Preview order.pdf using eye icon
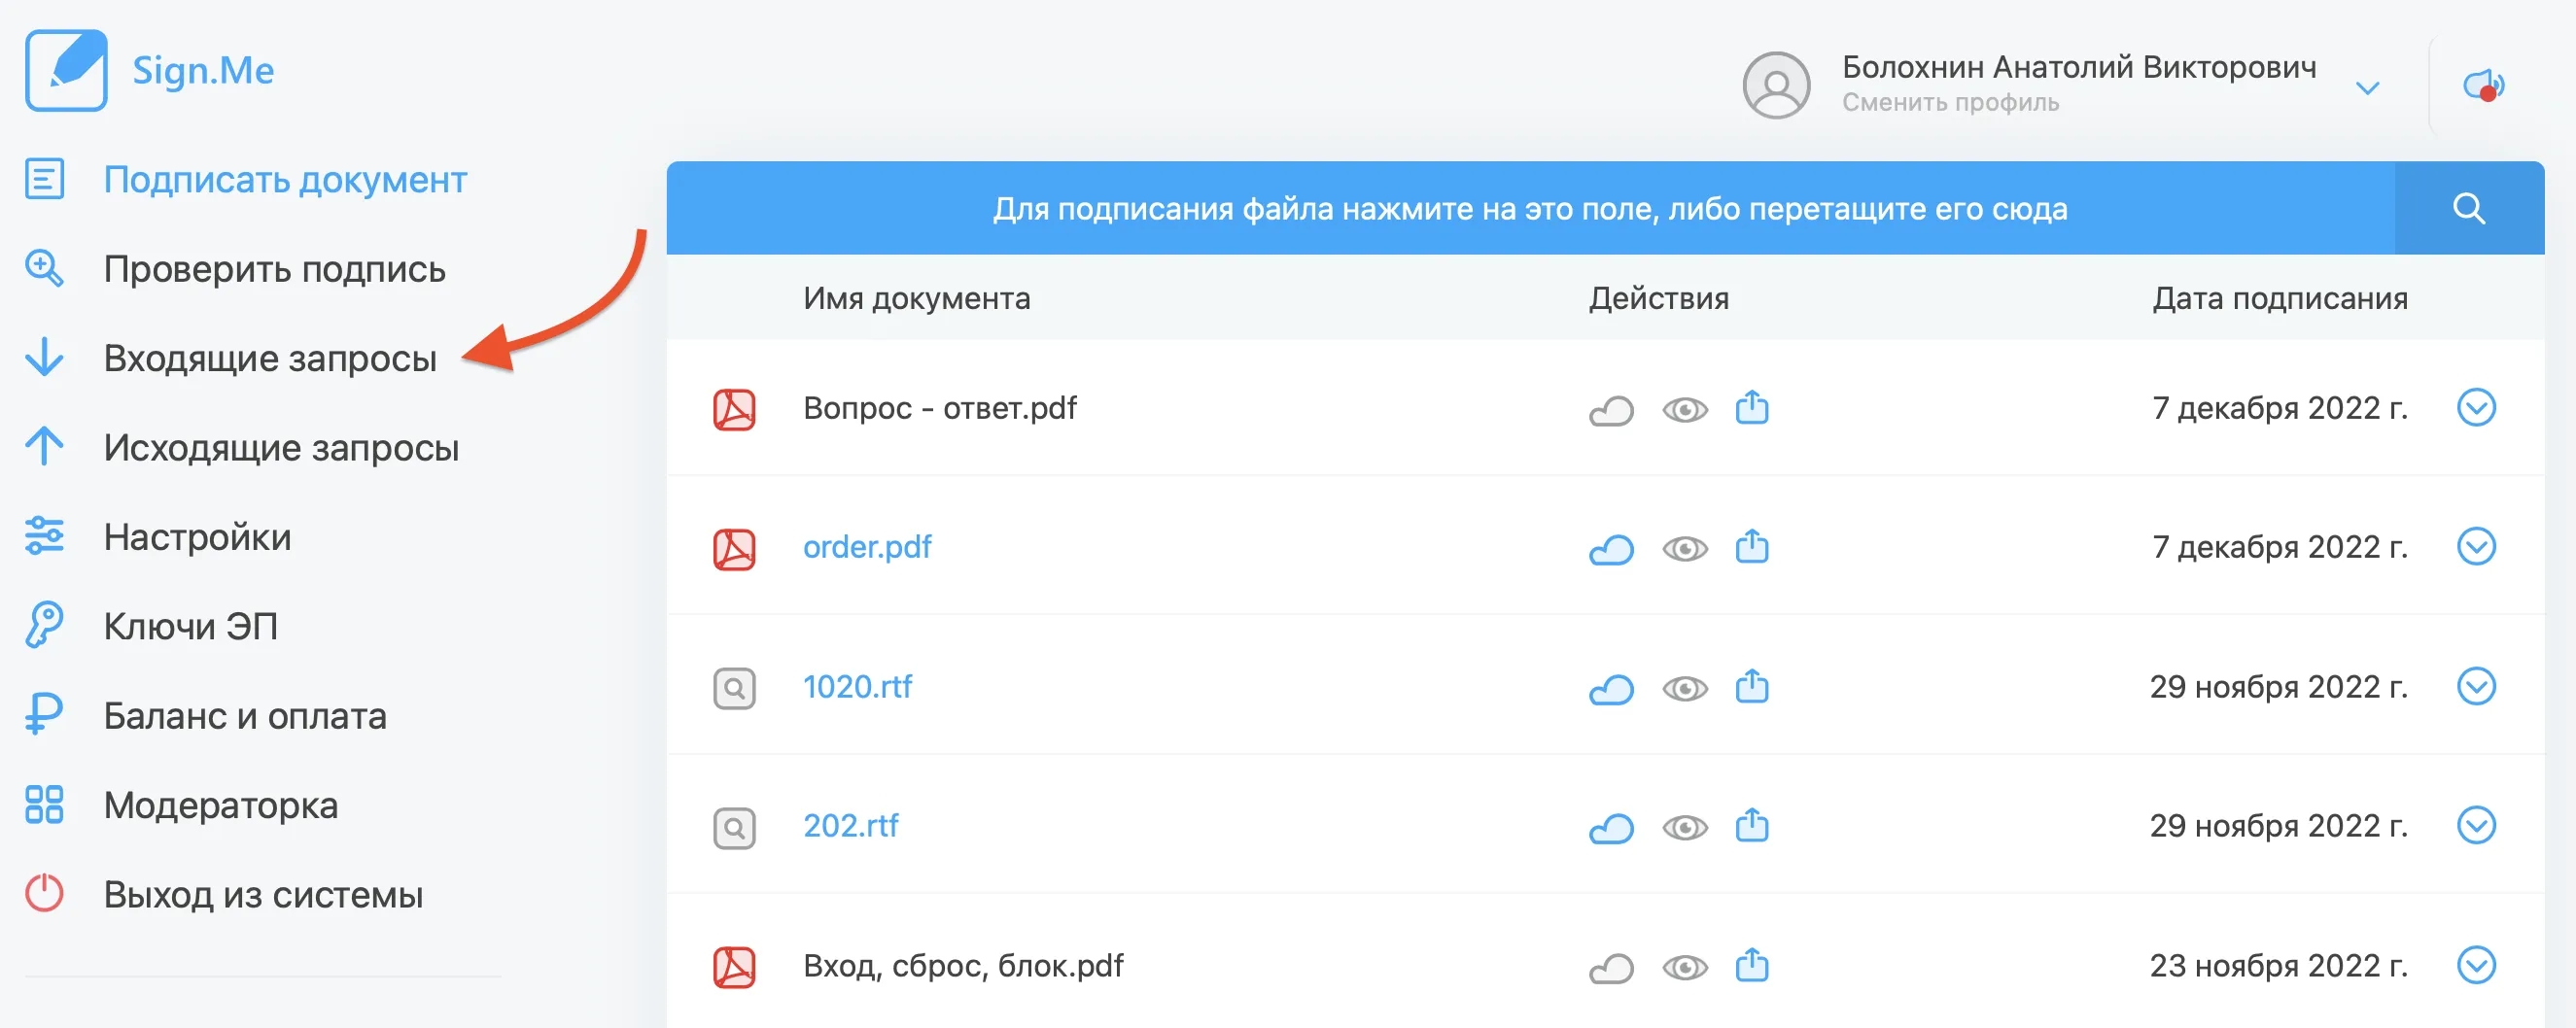The image size is (2576, 1028). tap(1685, 549)
